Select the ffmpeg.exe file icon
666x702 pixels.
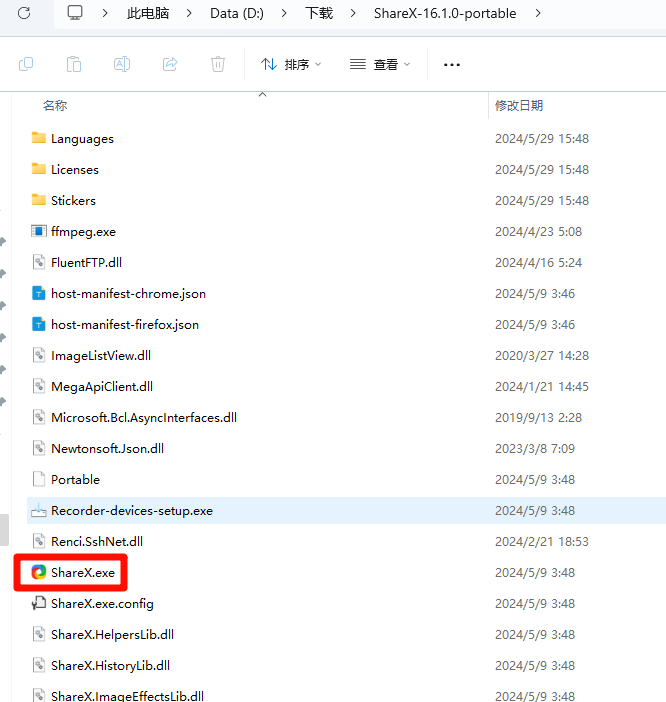click(x=39, y=231)
